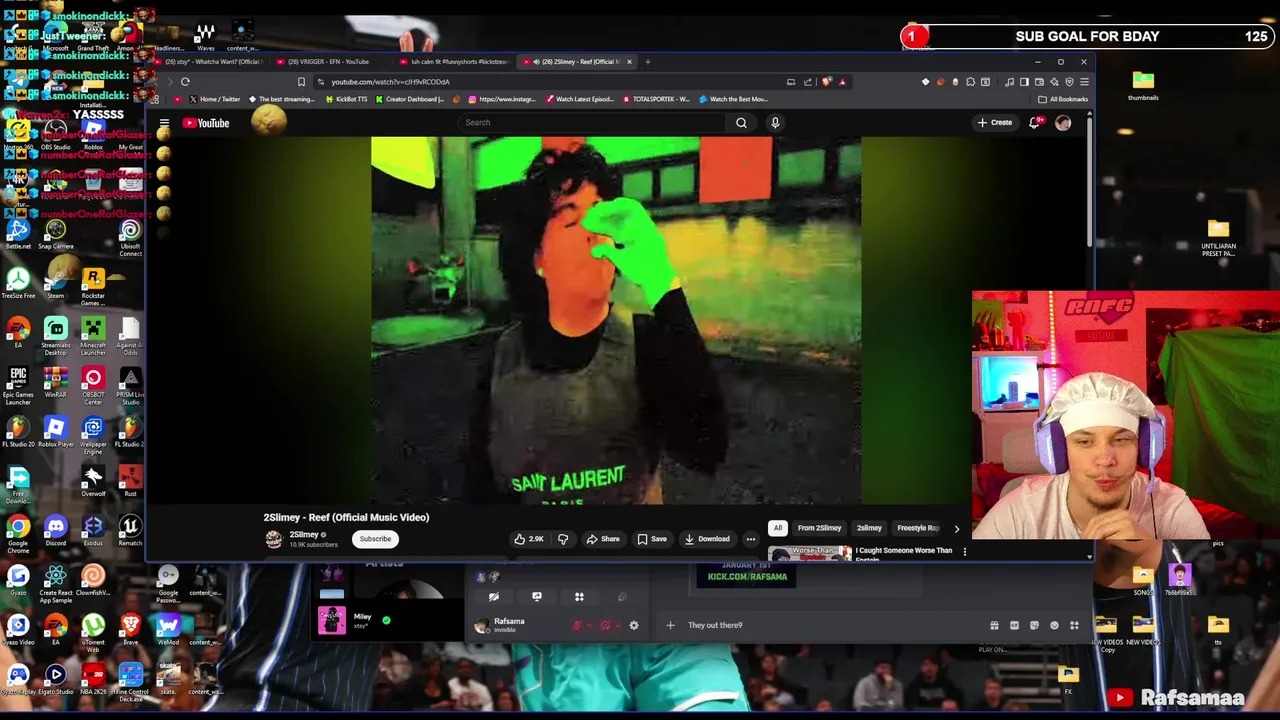The width and height of the screenshot is (1280, 720).
Task: Open 2Slimey channel avatar
Action: pyautogui.click(x=274, y=539)
